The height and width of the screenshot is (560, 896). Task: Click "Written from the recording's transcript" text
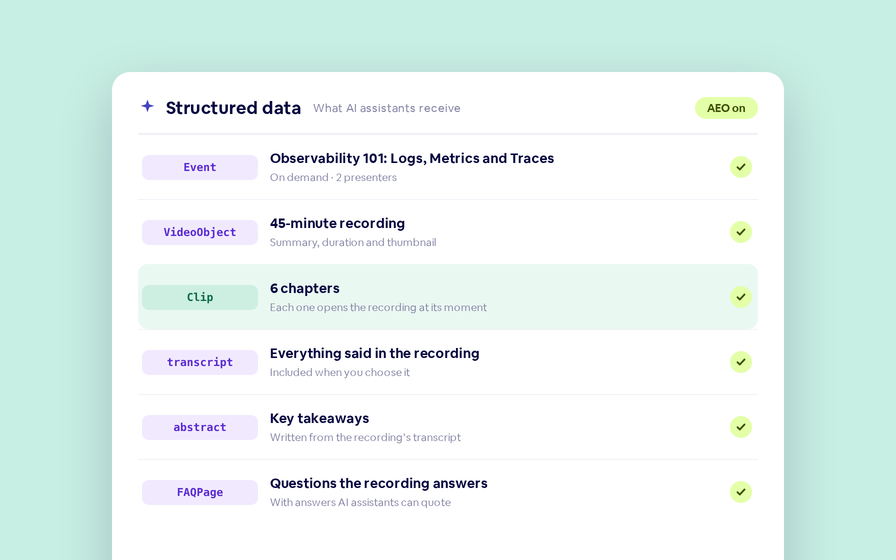365,437
